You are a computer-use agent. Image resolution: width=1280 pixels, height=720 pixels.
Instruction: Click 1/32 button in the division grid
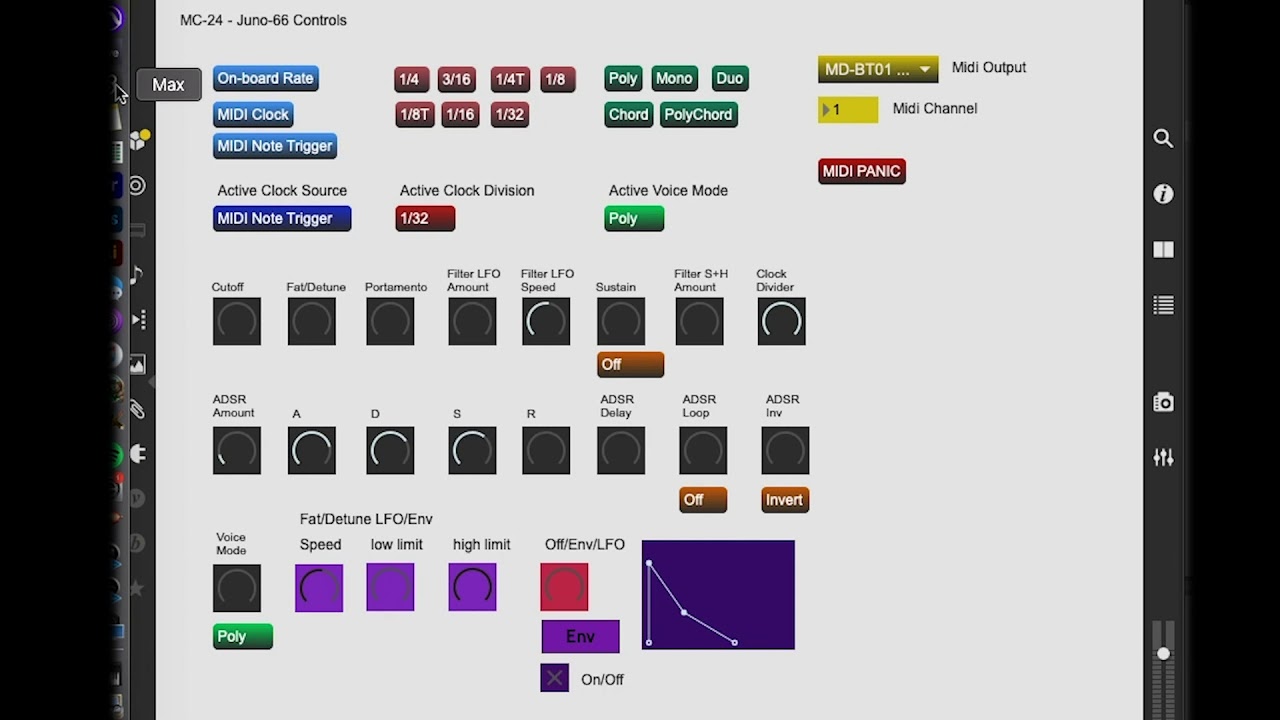(x=509, y=114)
